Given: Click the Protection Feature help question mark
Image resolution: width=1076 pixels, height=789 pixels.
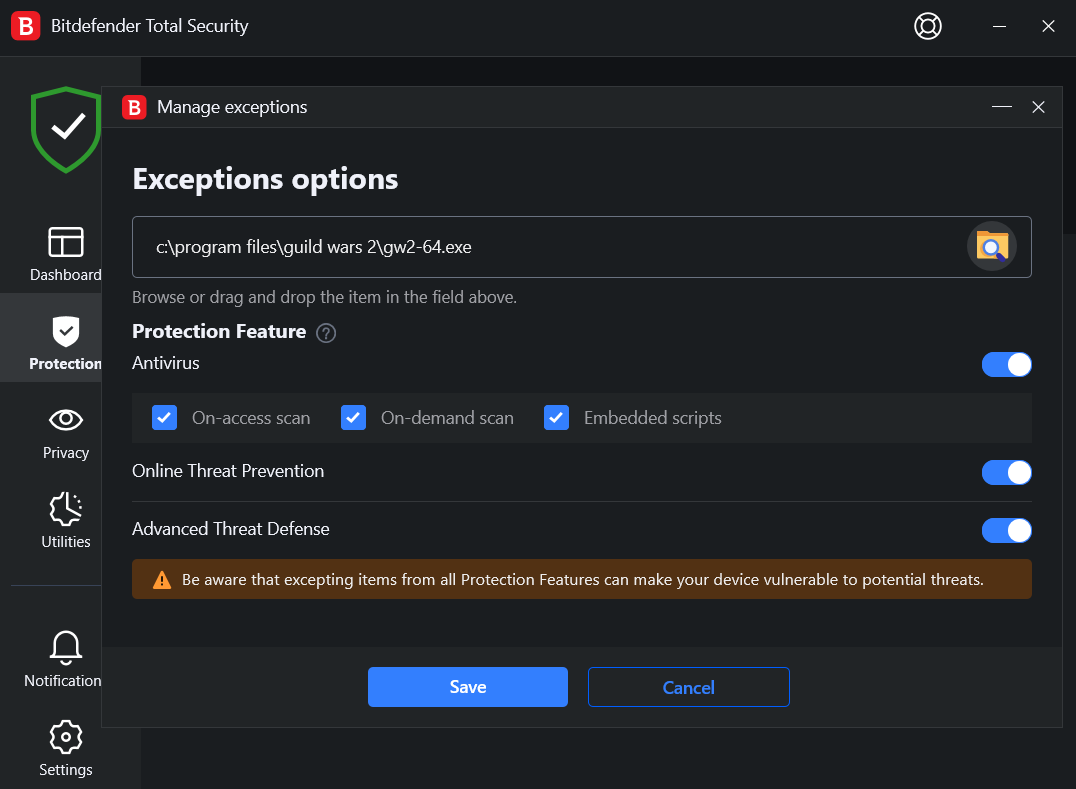Looking at the screenshot, I should (x=326, y=333).
